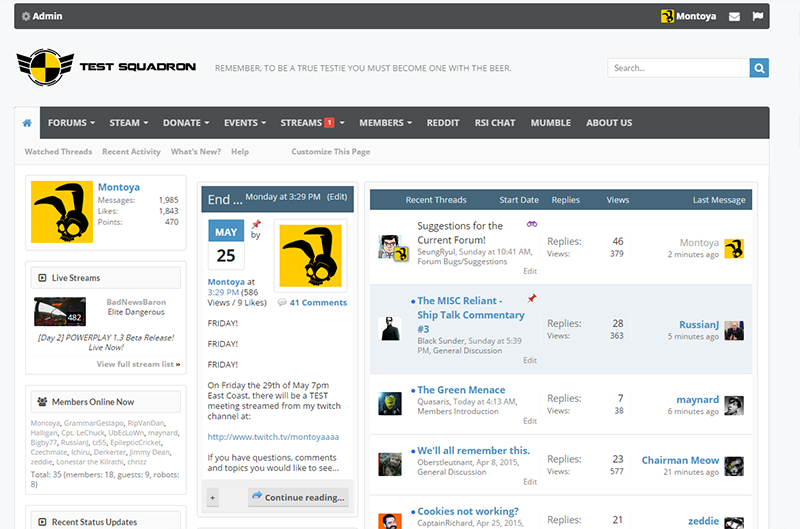Open the Streams dropdown menu
Screen dimensions: 800x529
click(312, 123)
